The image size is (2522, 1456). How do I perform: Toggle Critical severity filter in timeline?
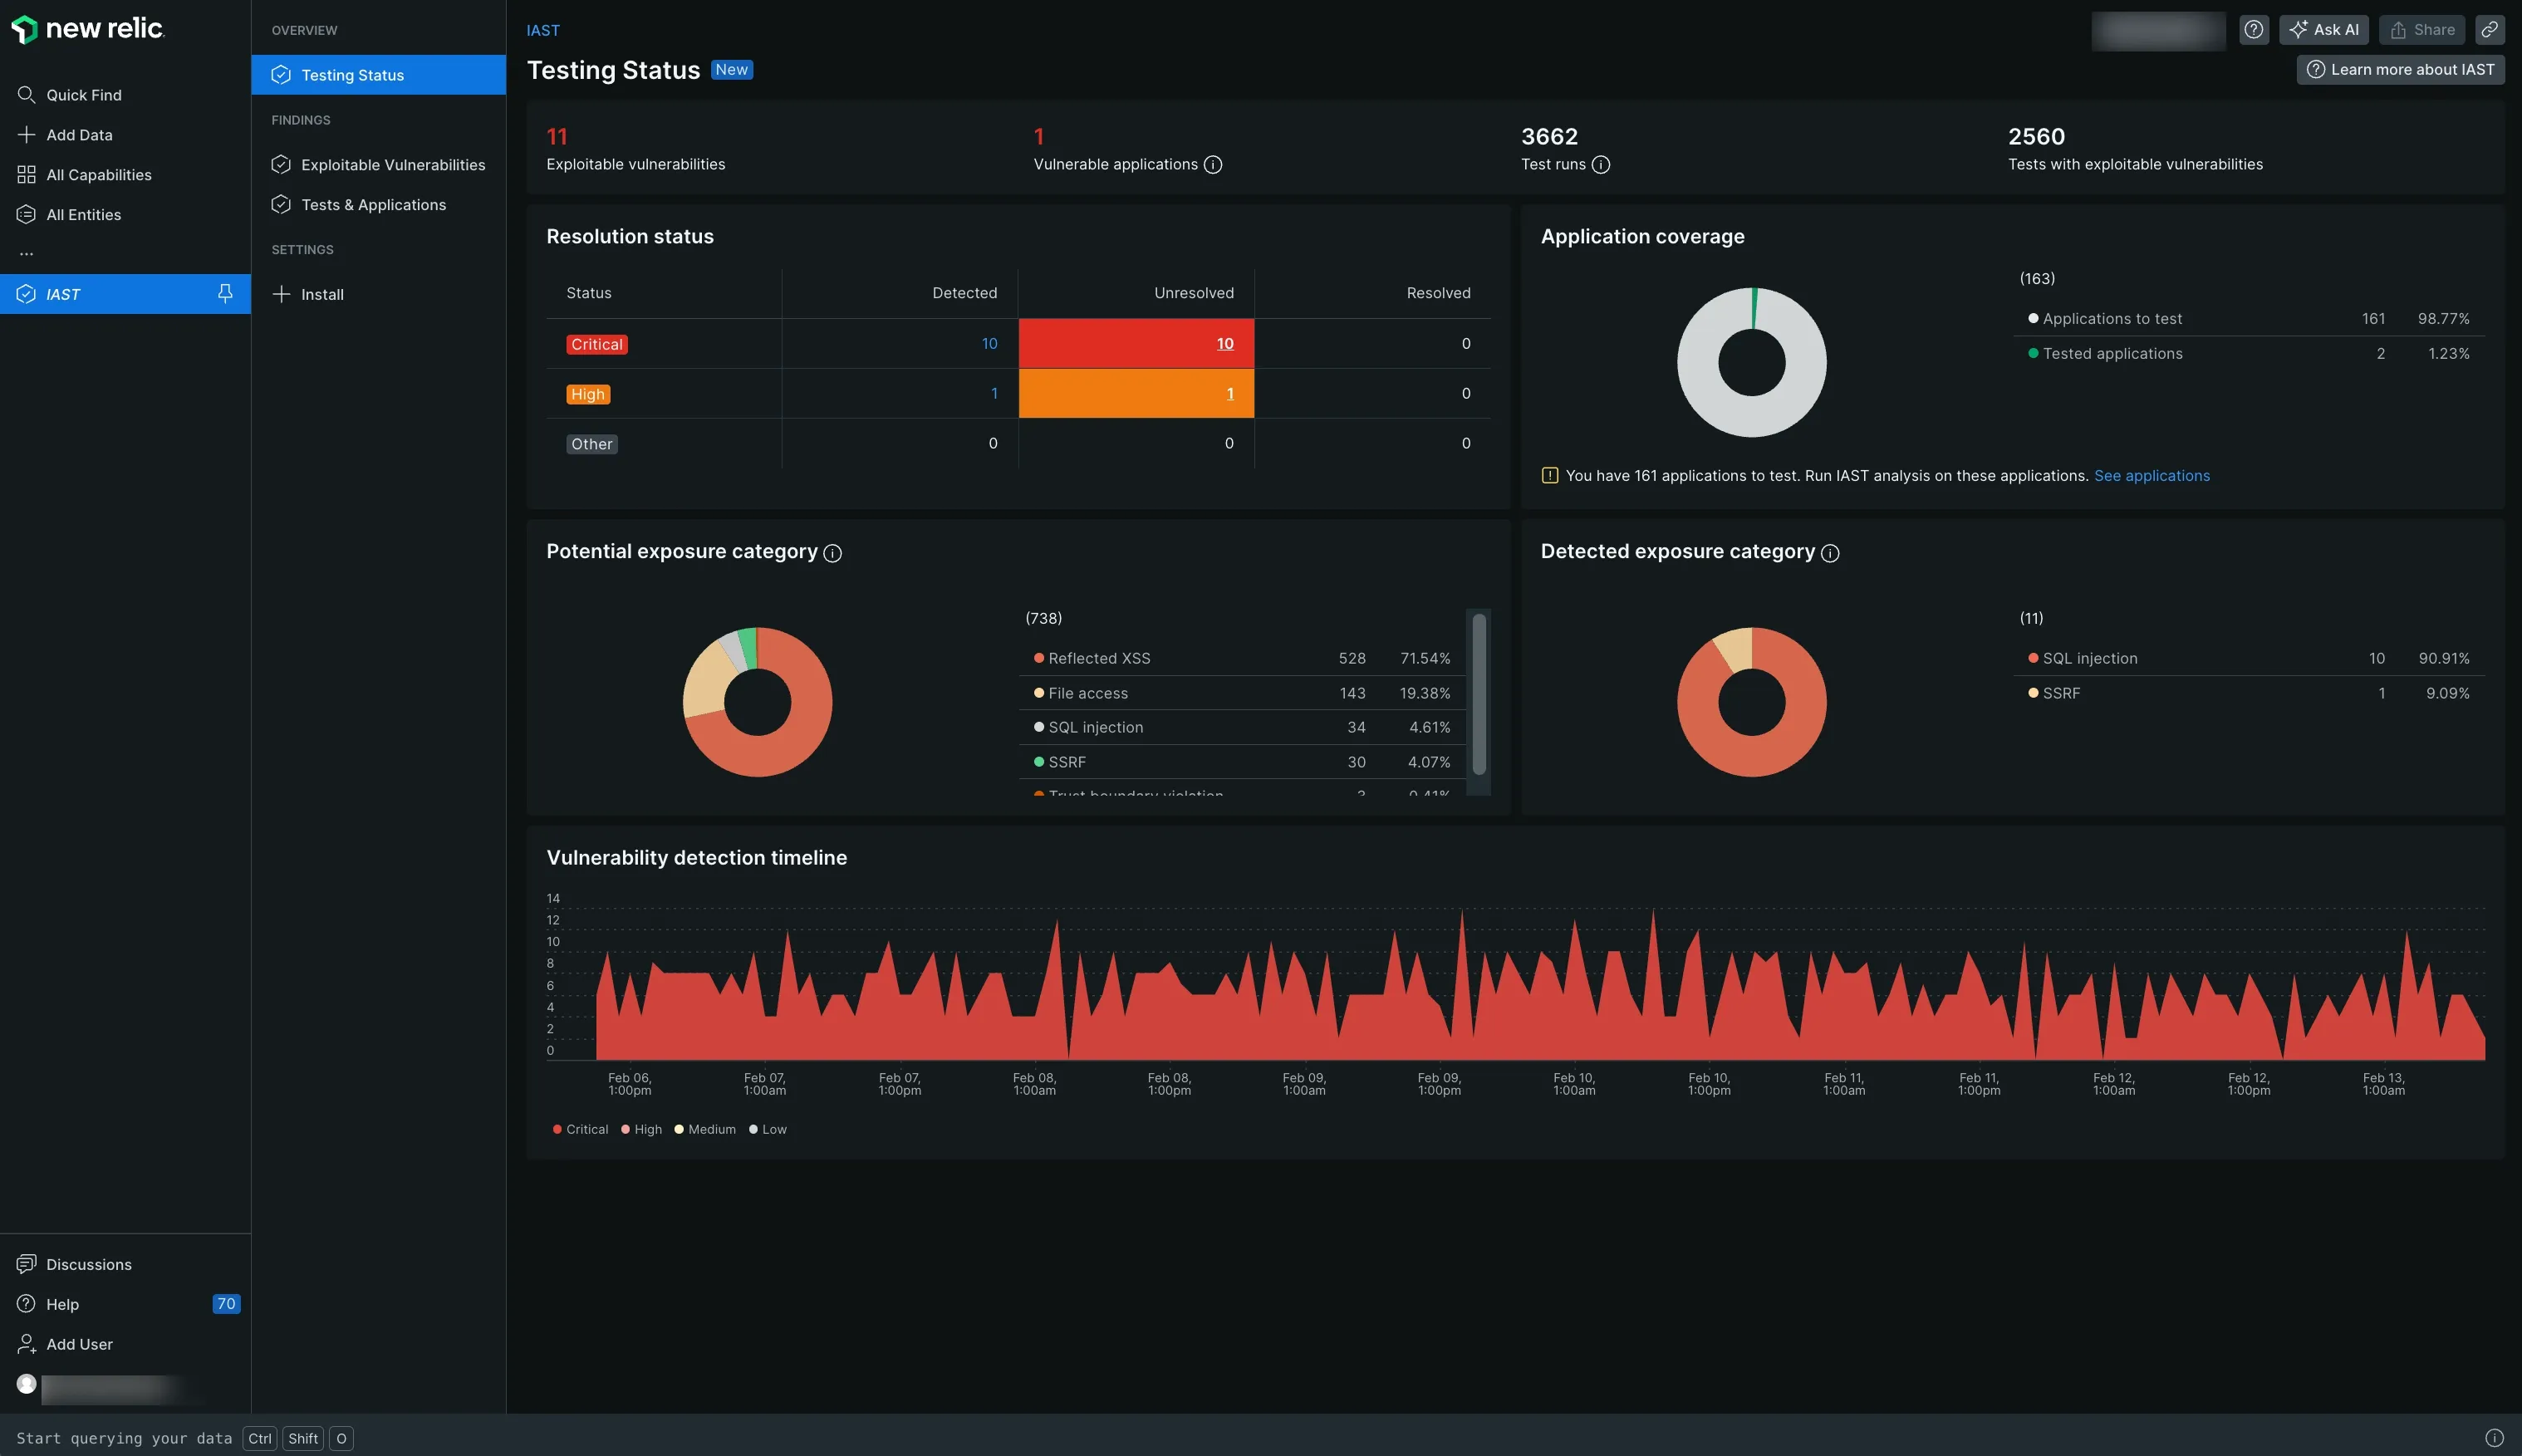tap(579, 1130)
